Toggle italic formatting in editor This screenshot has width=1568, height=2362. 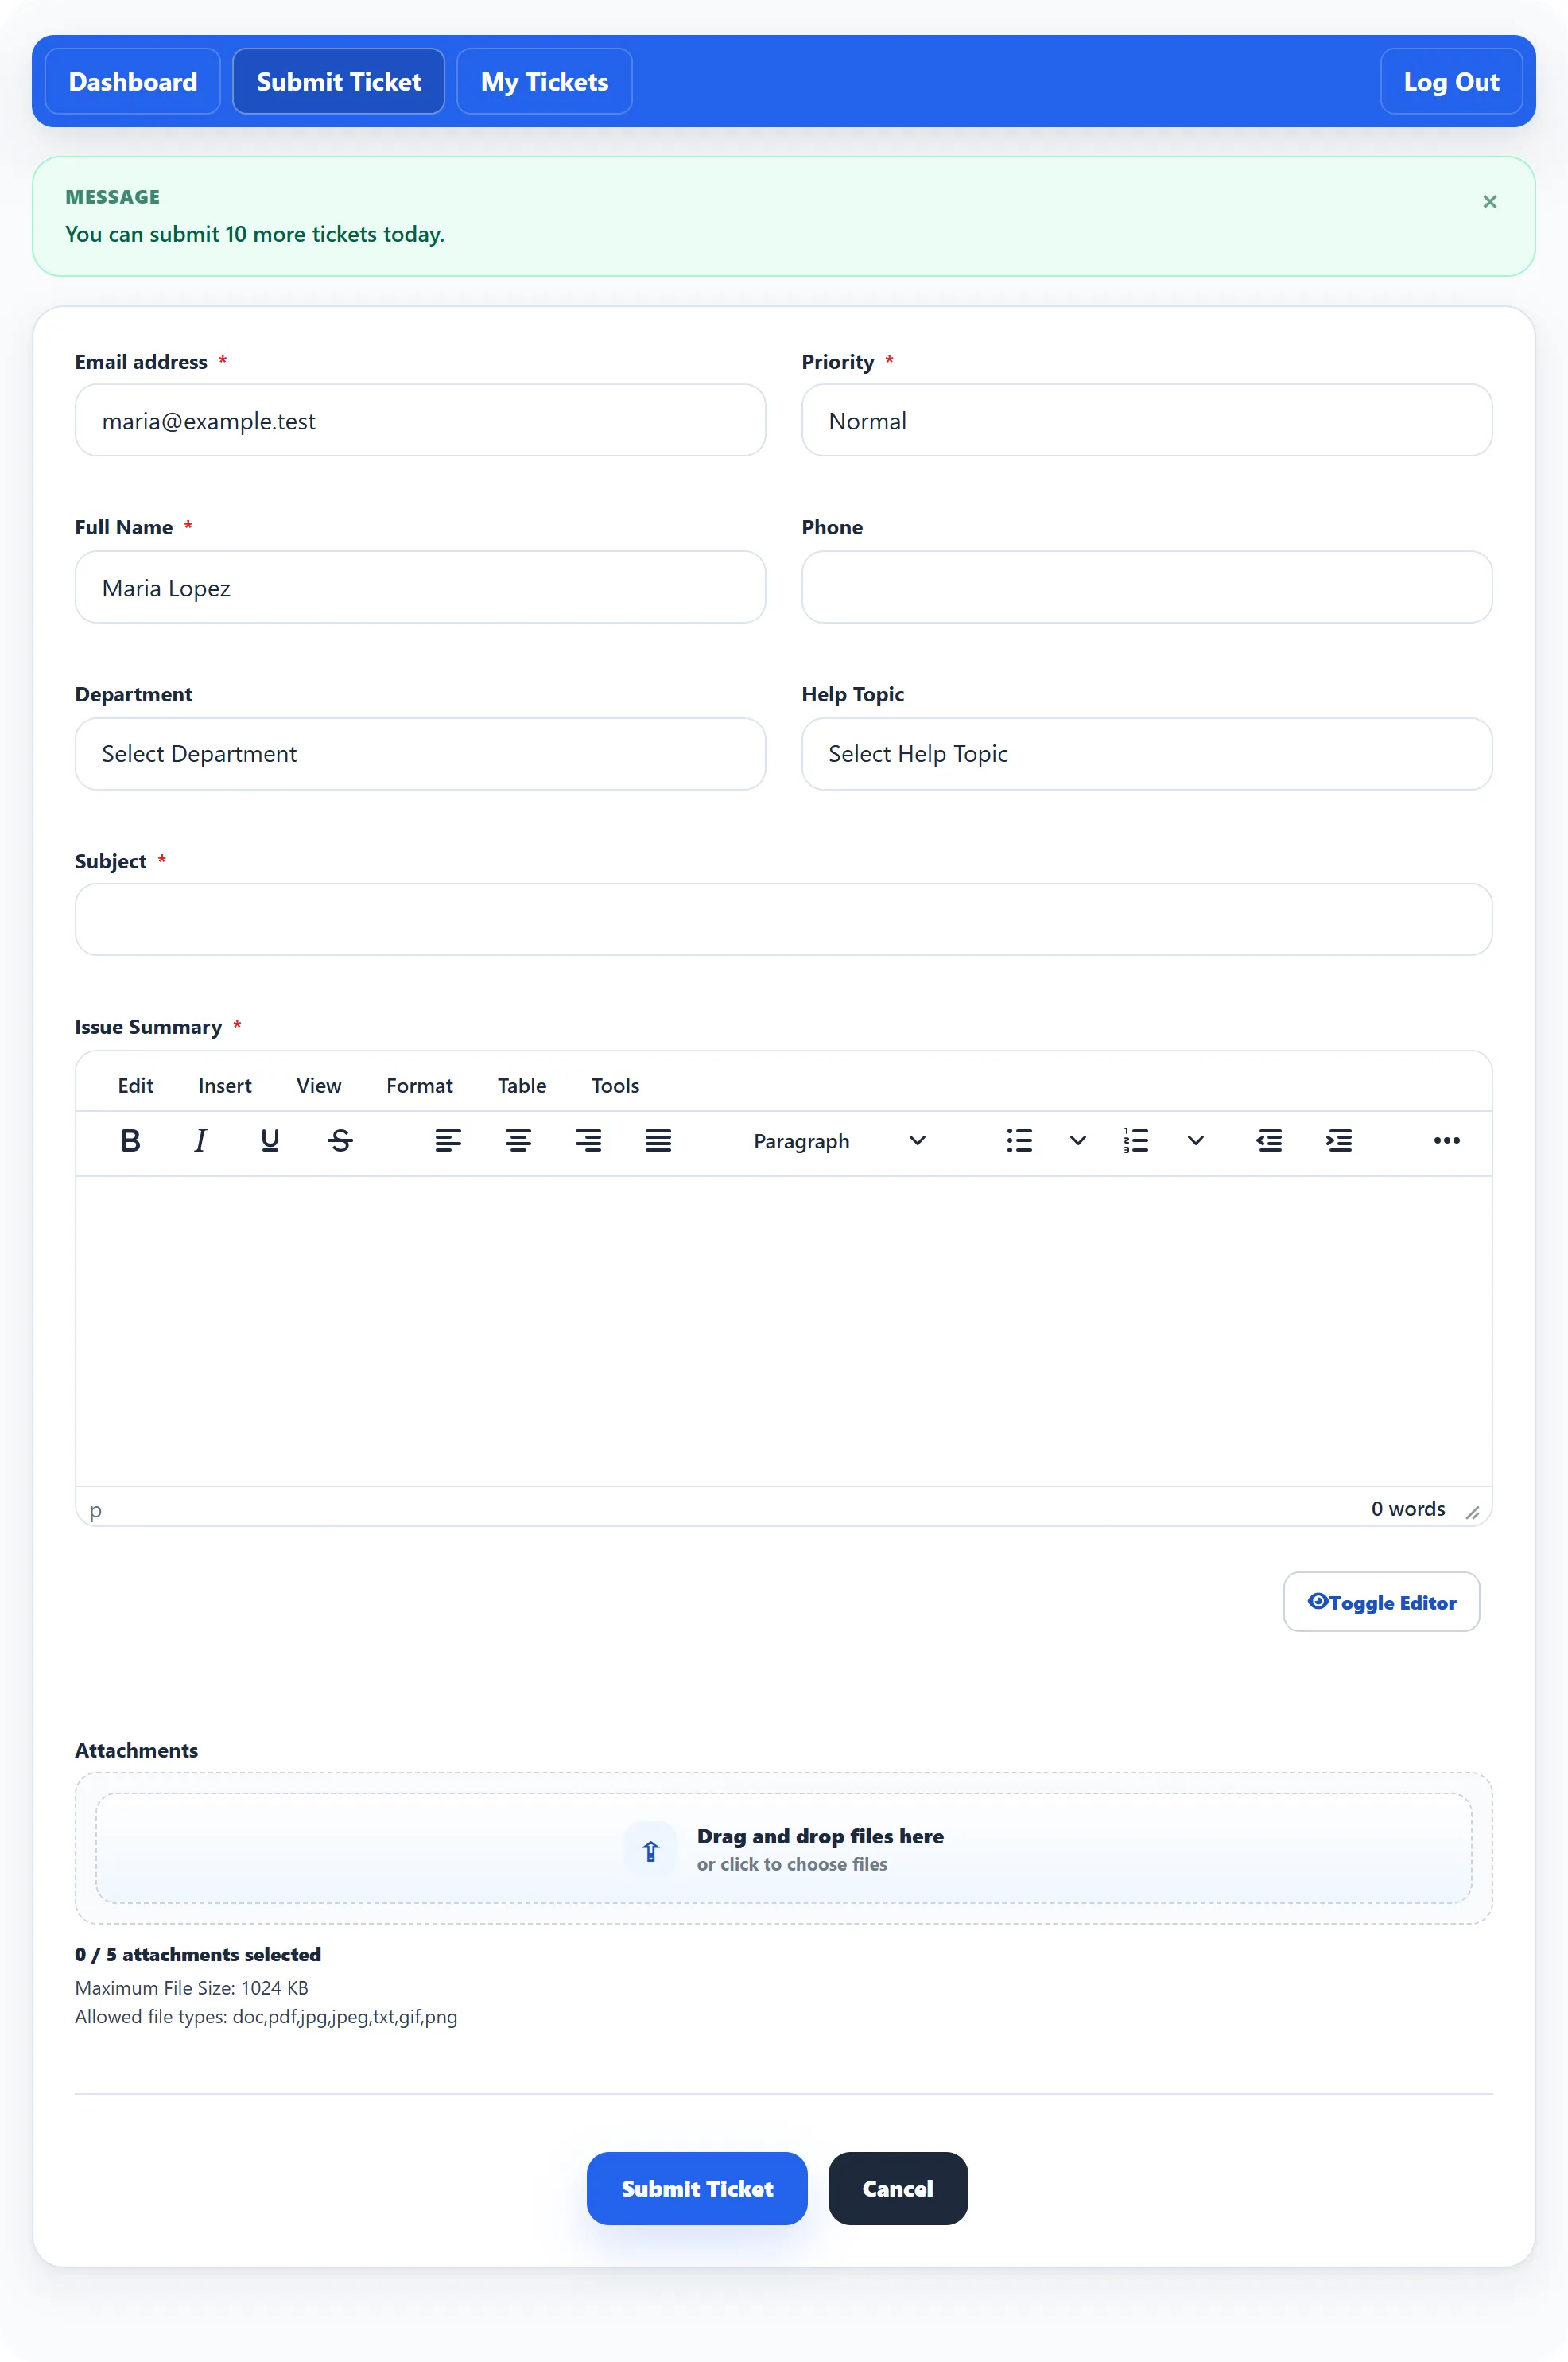[x=200, y=1140]
